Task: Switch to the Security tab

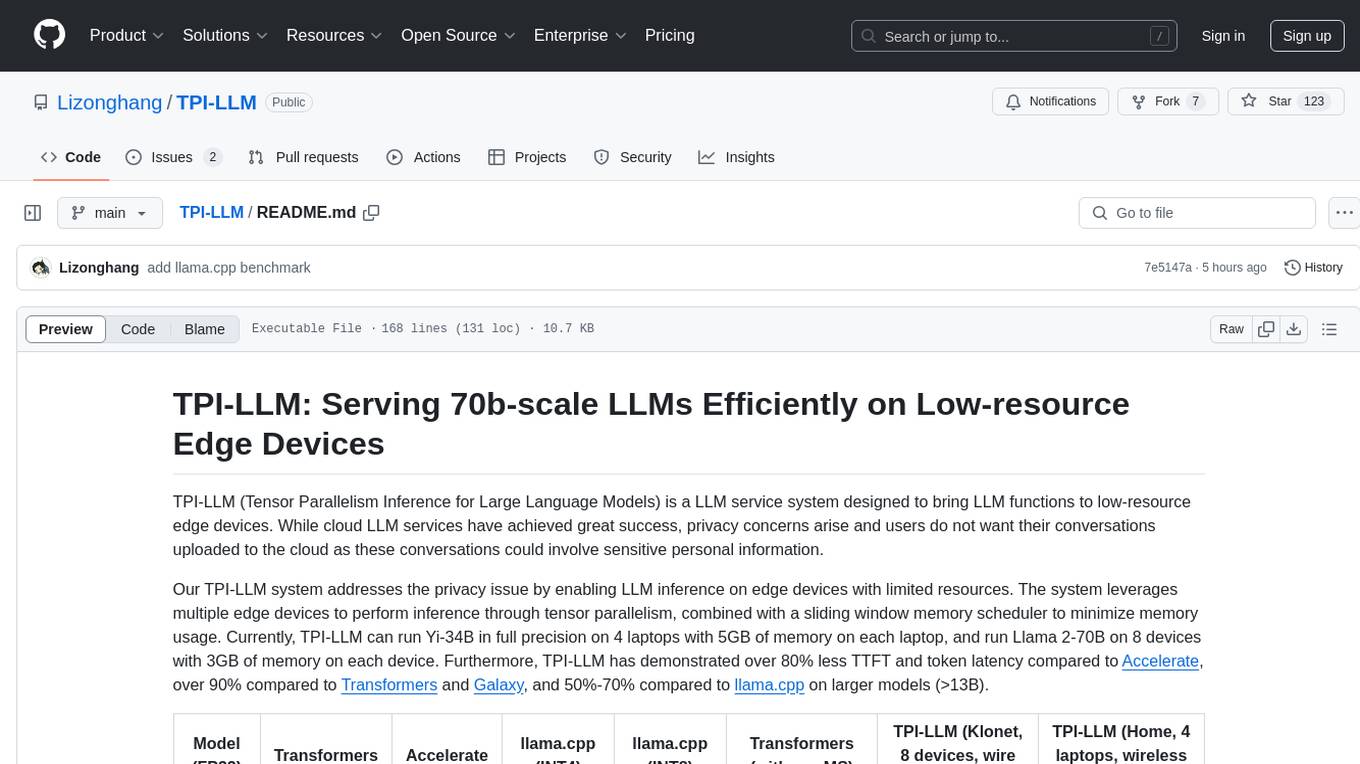Action: (x=632, y=157)
